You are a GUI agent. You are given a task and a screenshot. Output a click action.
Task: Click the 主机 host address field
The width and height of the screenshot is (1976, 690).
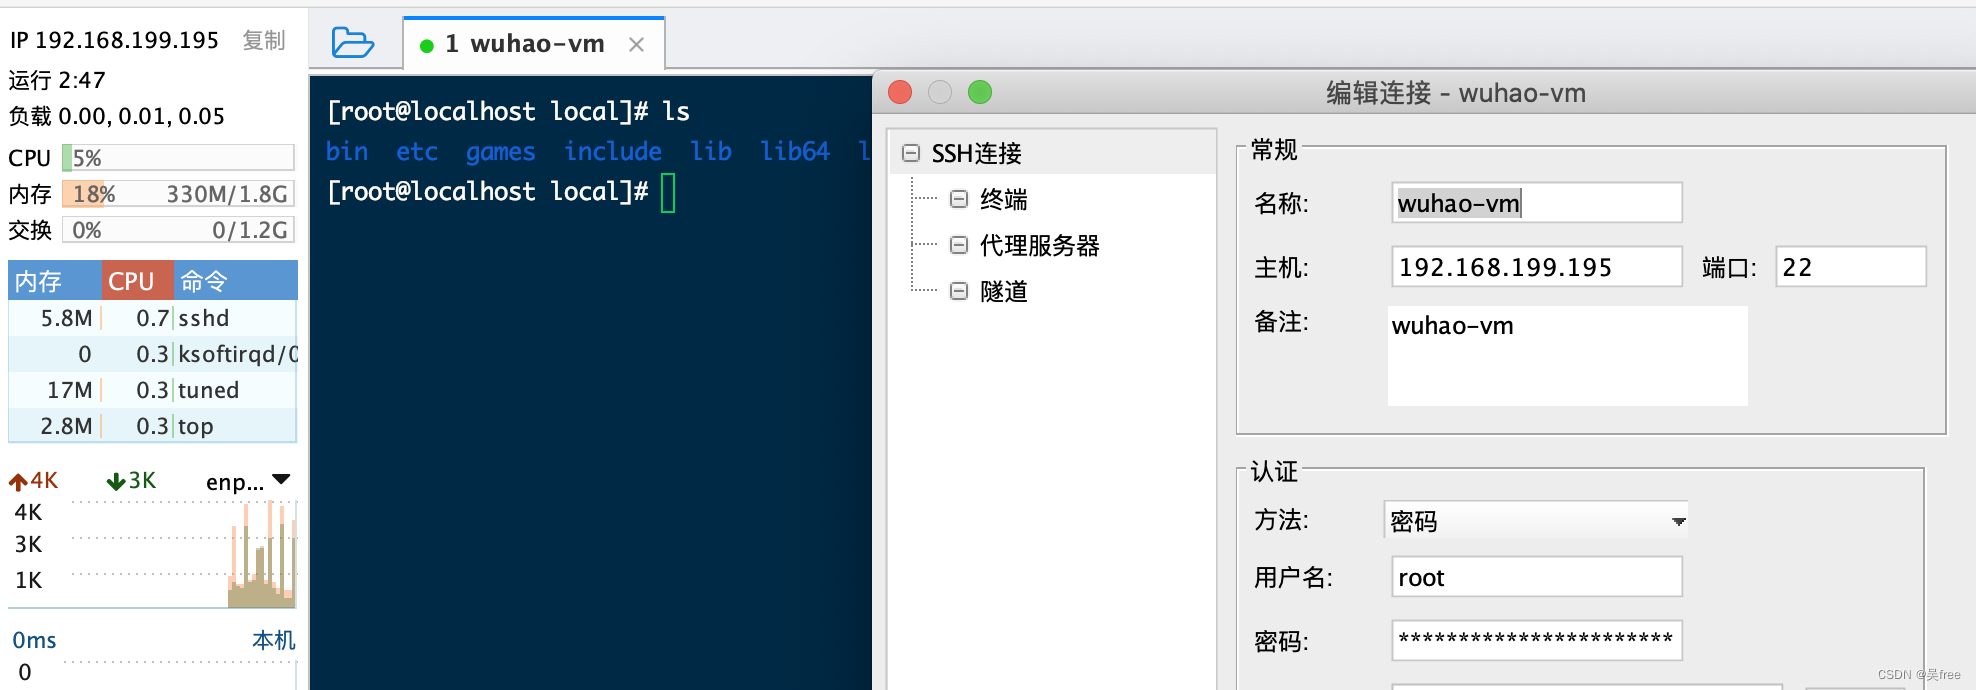tap(1537, 267)
